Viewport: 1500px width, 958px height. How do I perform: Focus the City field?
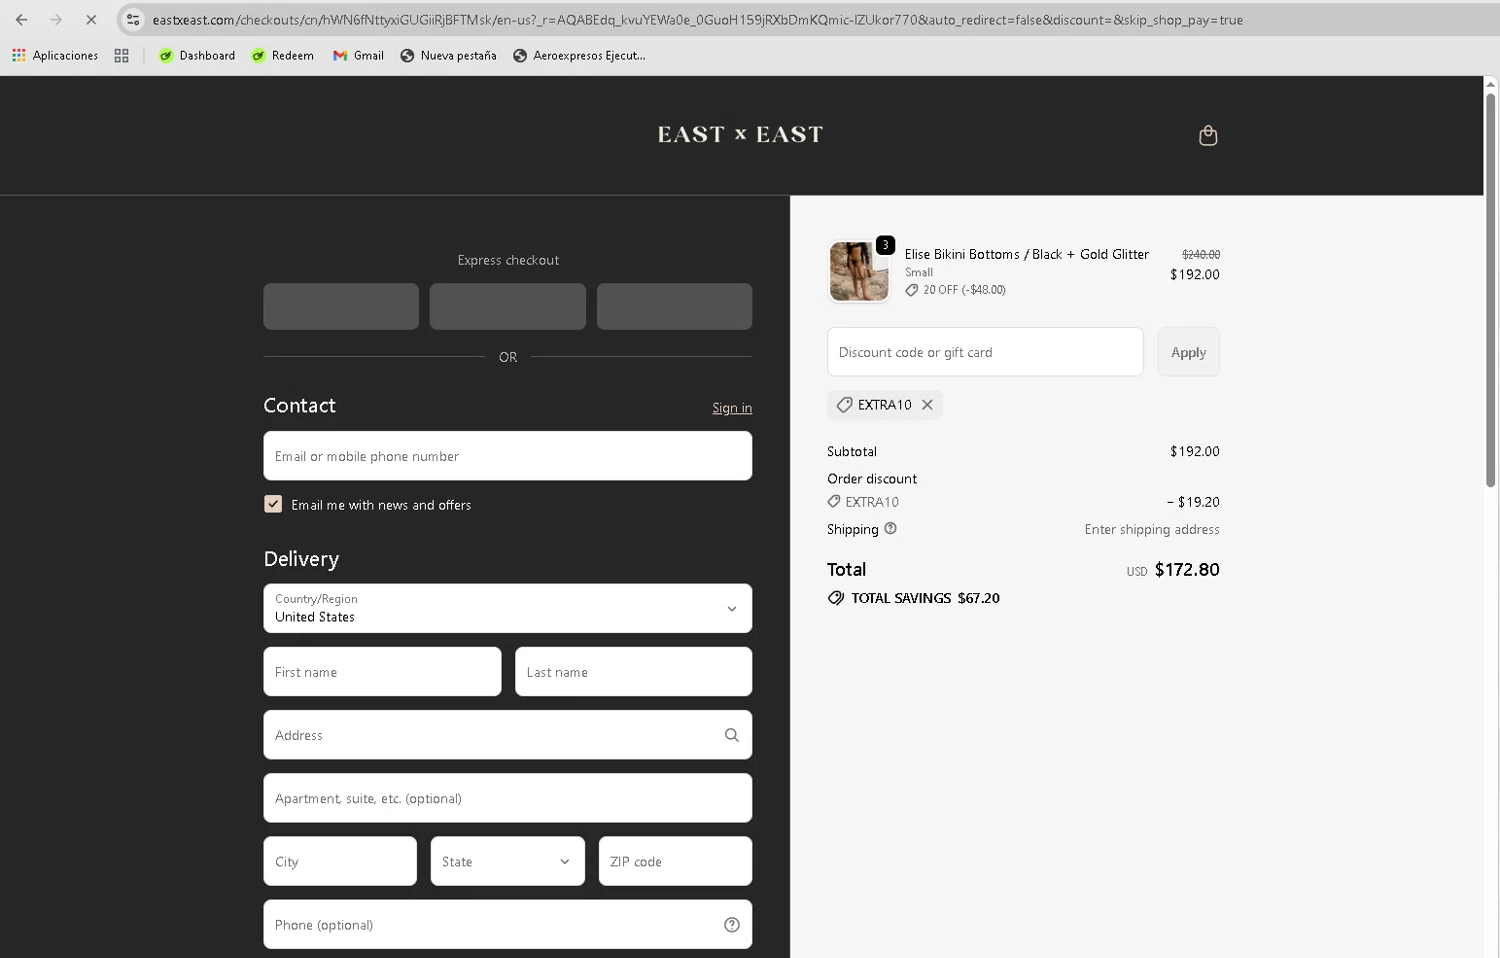(340, 861)
